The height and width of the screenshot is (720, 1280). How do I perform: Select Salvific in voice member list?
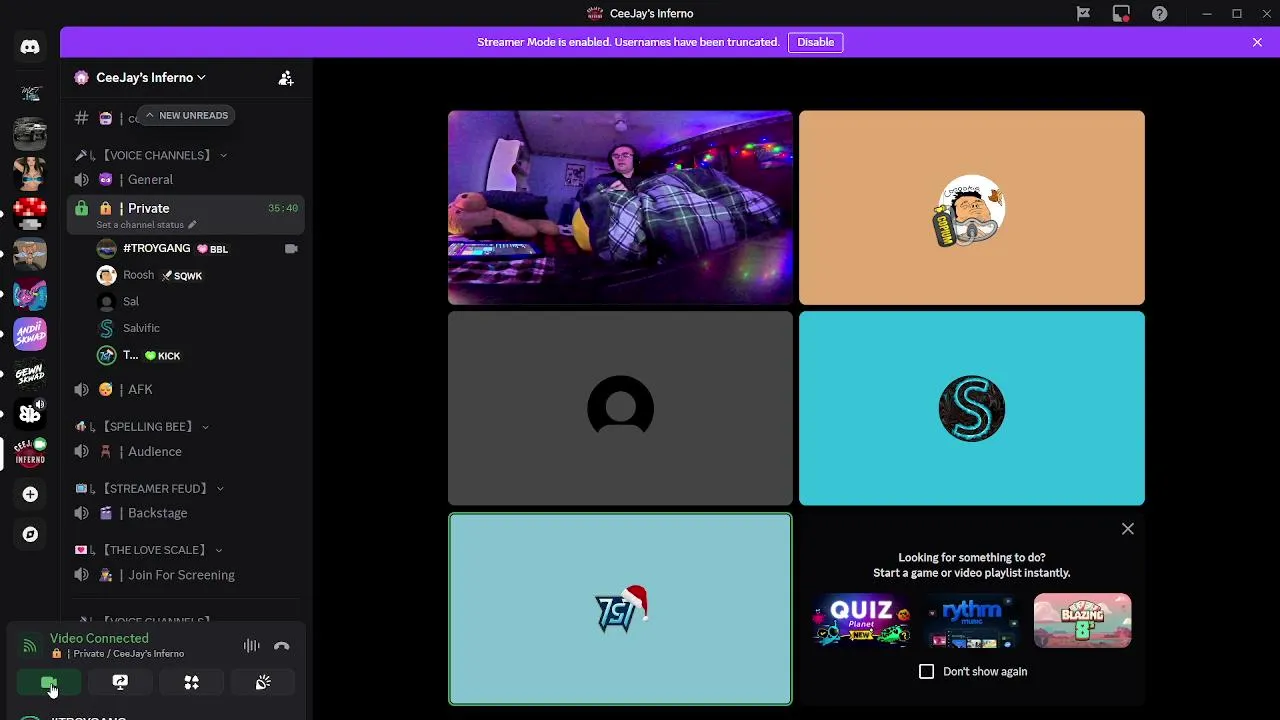coord(197,328)
